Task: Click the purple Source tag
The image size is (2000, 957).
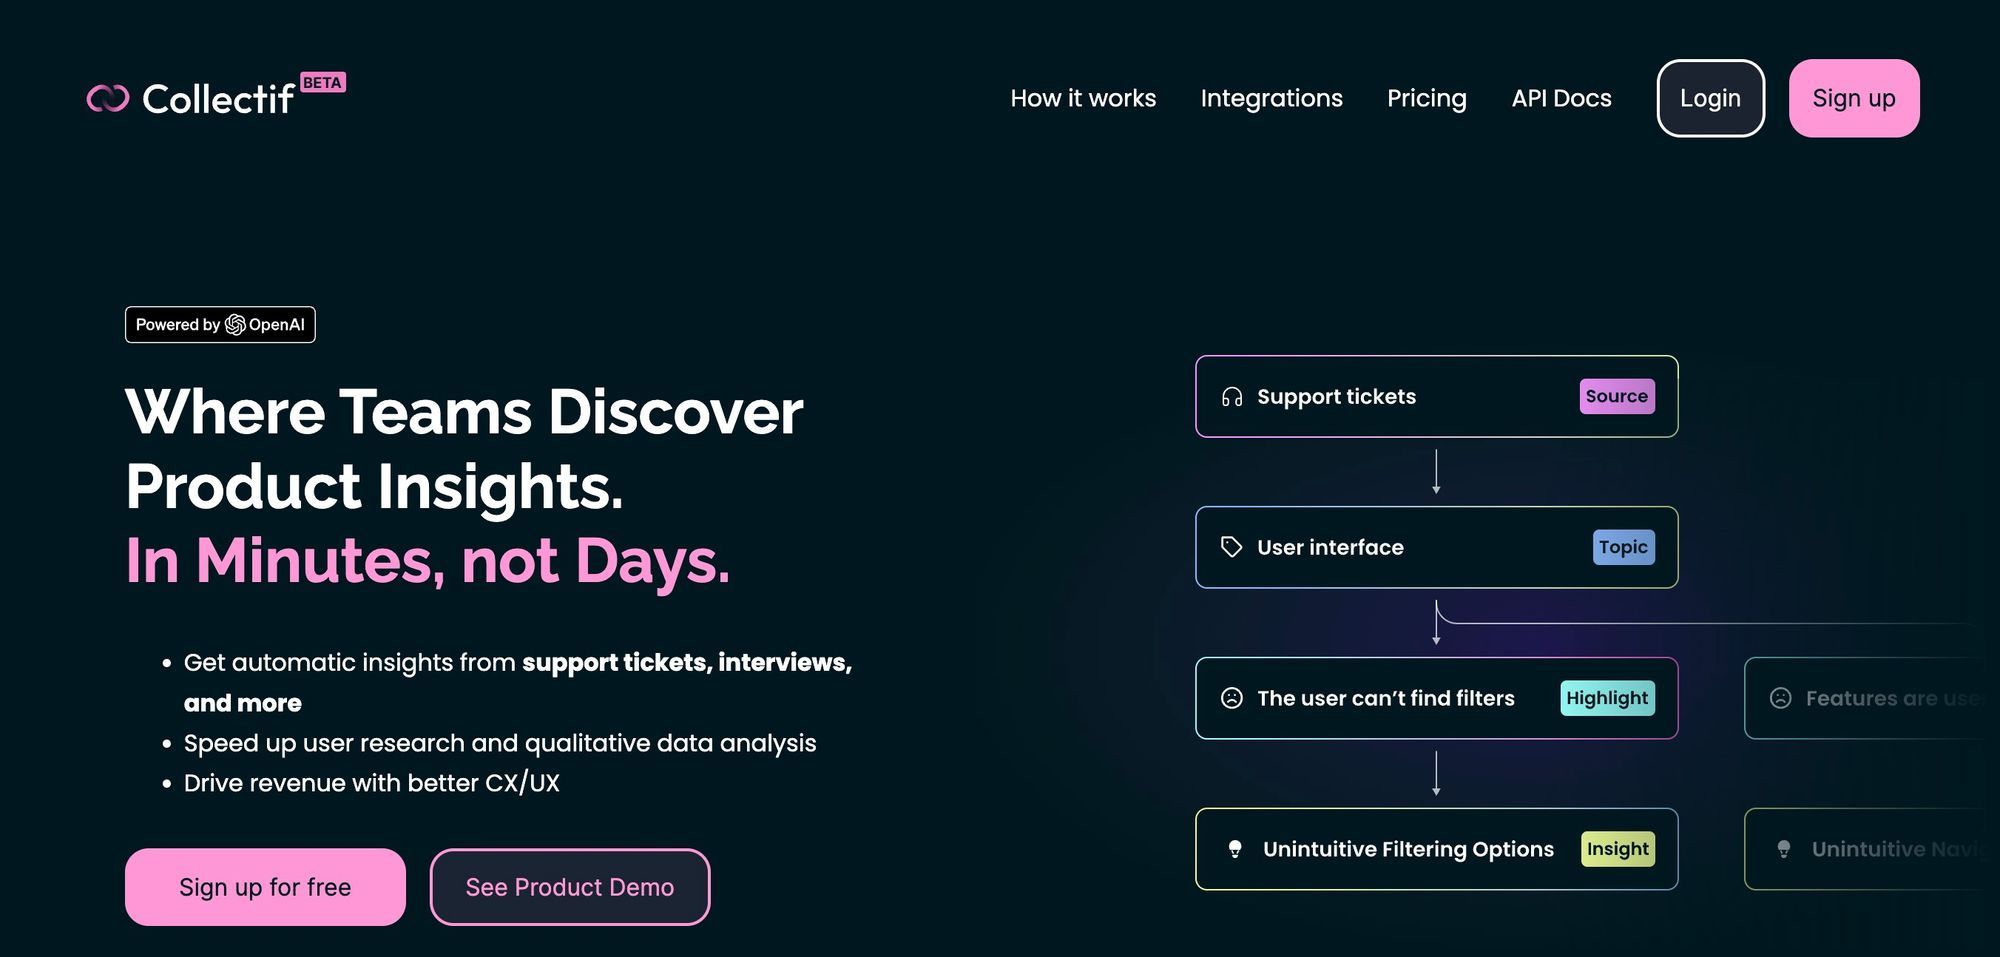Action: pos(1617,396)
